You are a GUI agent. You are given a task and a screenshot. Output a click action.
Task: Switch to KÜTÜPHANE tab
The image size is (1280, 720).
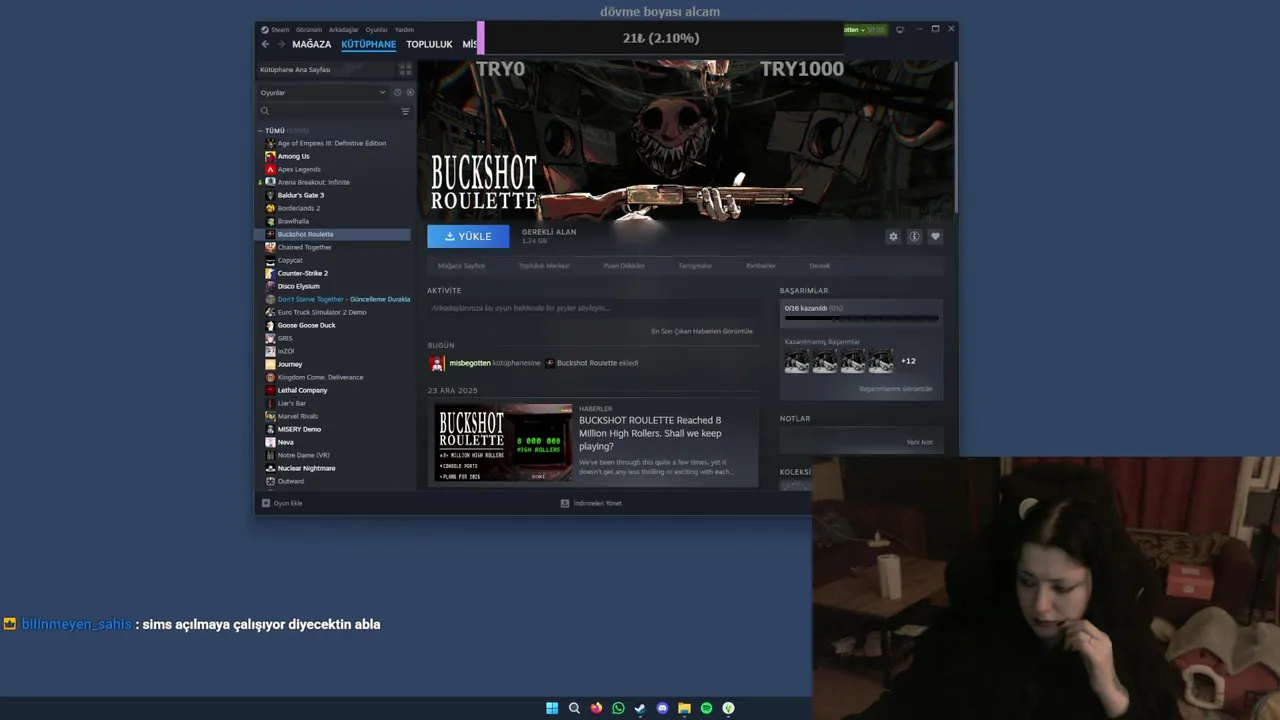pyautogui.click(x=369, y=44)
